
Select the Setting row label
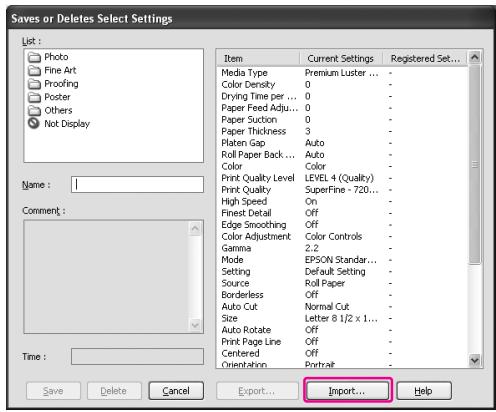[236, 271]
